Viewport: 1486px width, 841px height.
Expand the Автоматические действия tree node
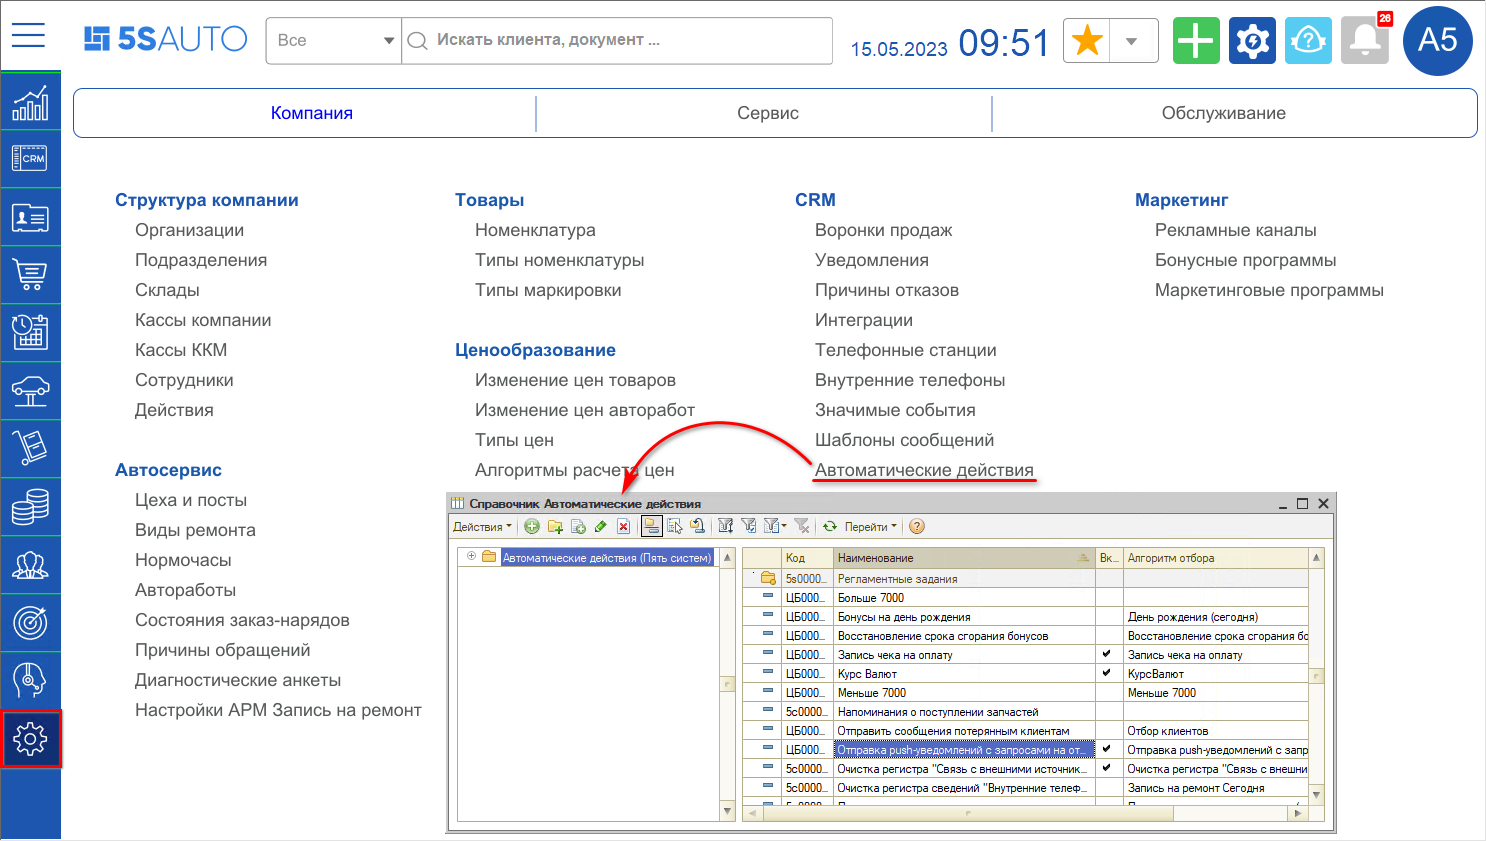tap(471, 556)
